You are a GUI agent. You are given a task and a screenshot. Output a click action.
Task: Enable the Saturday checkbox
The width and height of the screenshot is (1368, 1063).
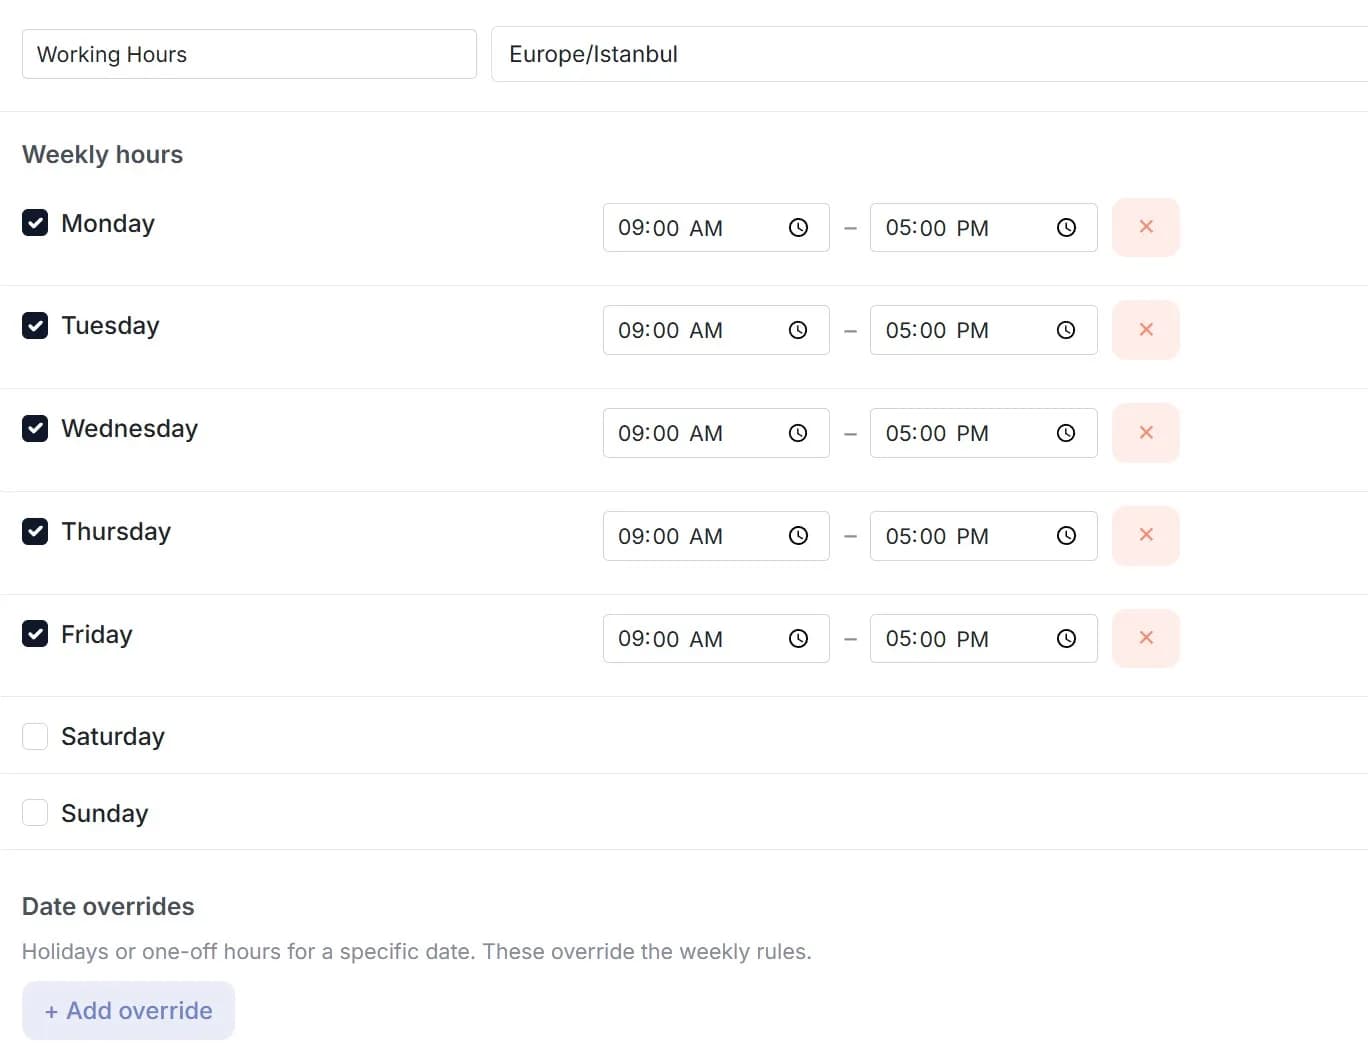pyautogui.click(x=35, y=737)
